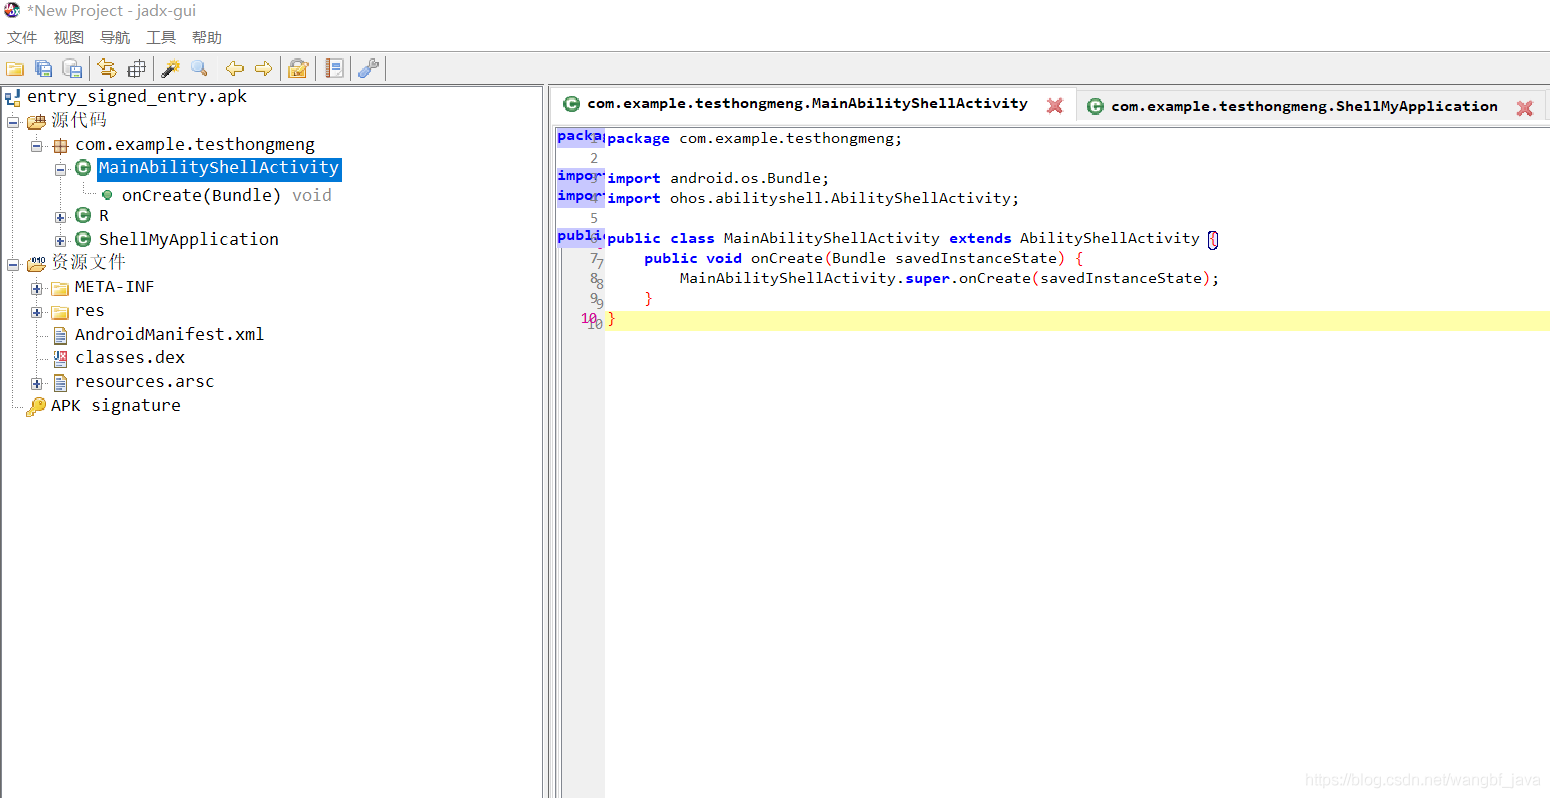Open the 帮助 menu
The width and height of the screenshot is (1550, 798).
tap(207, 38)
